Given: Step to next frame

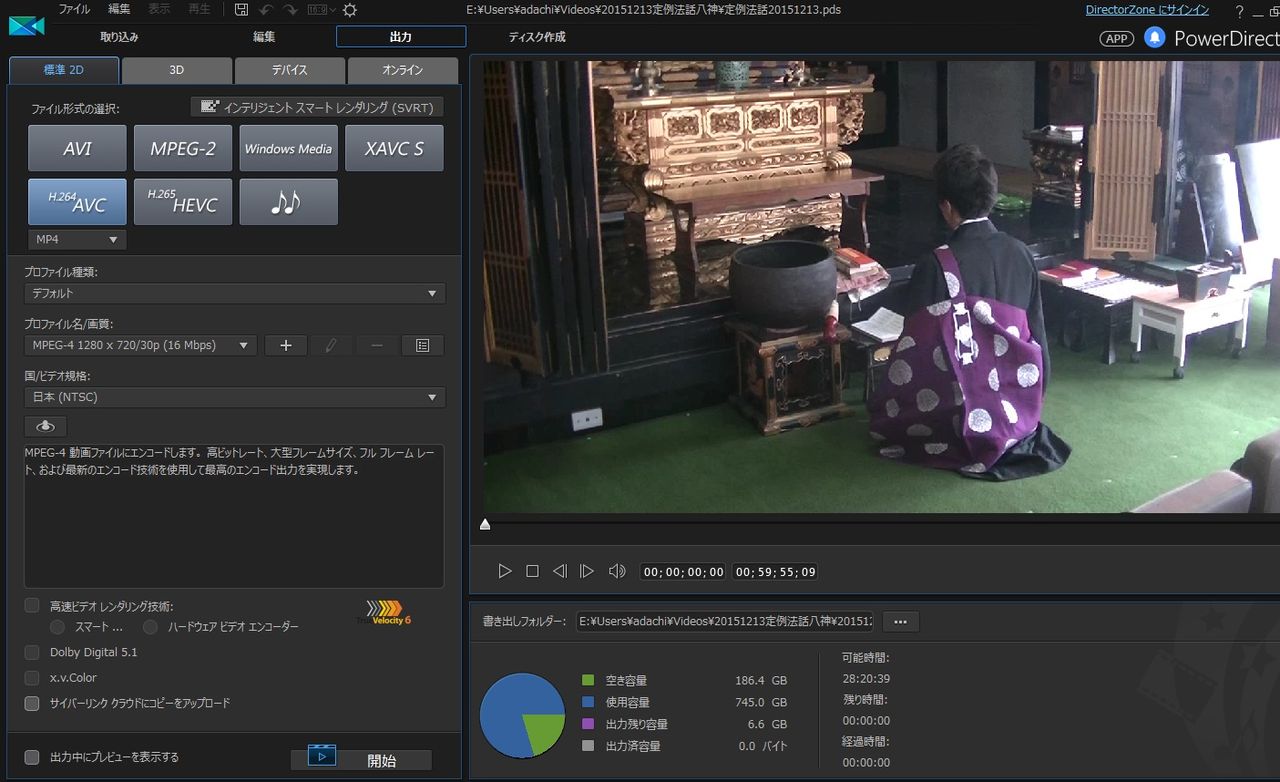Looking at the screenshot, I should 587,571.
